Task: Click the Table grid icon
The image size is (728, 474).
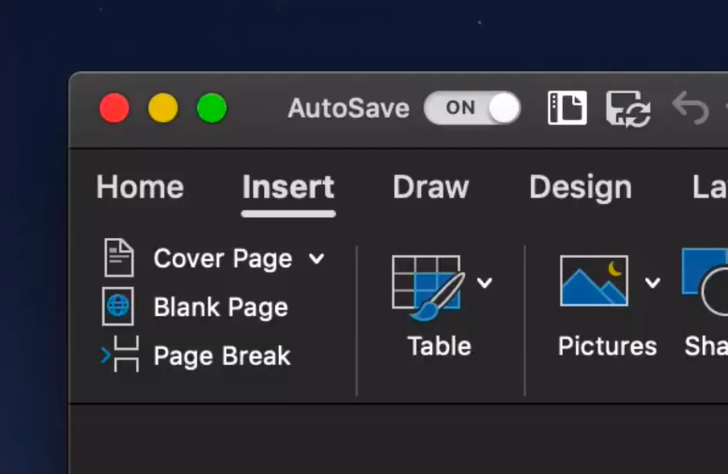Action: 428,288
